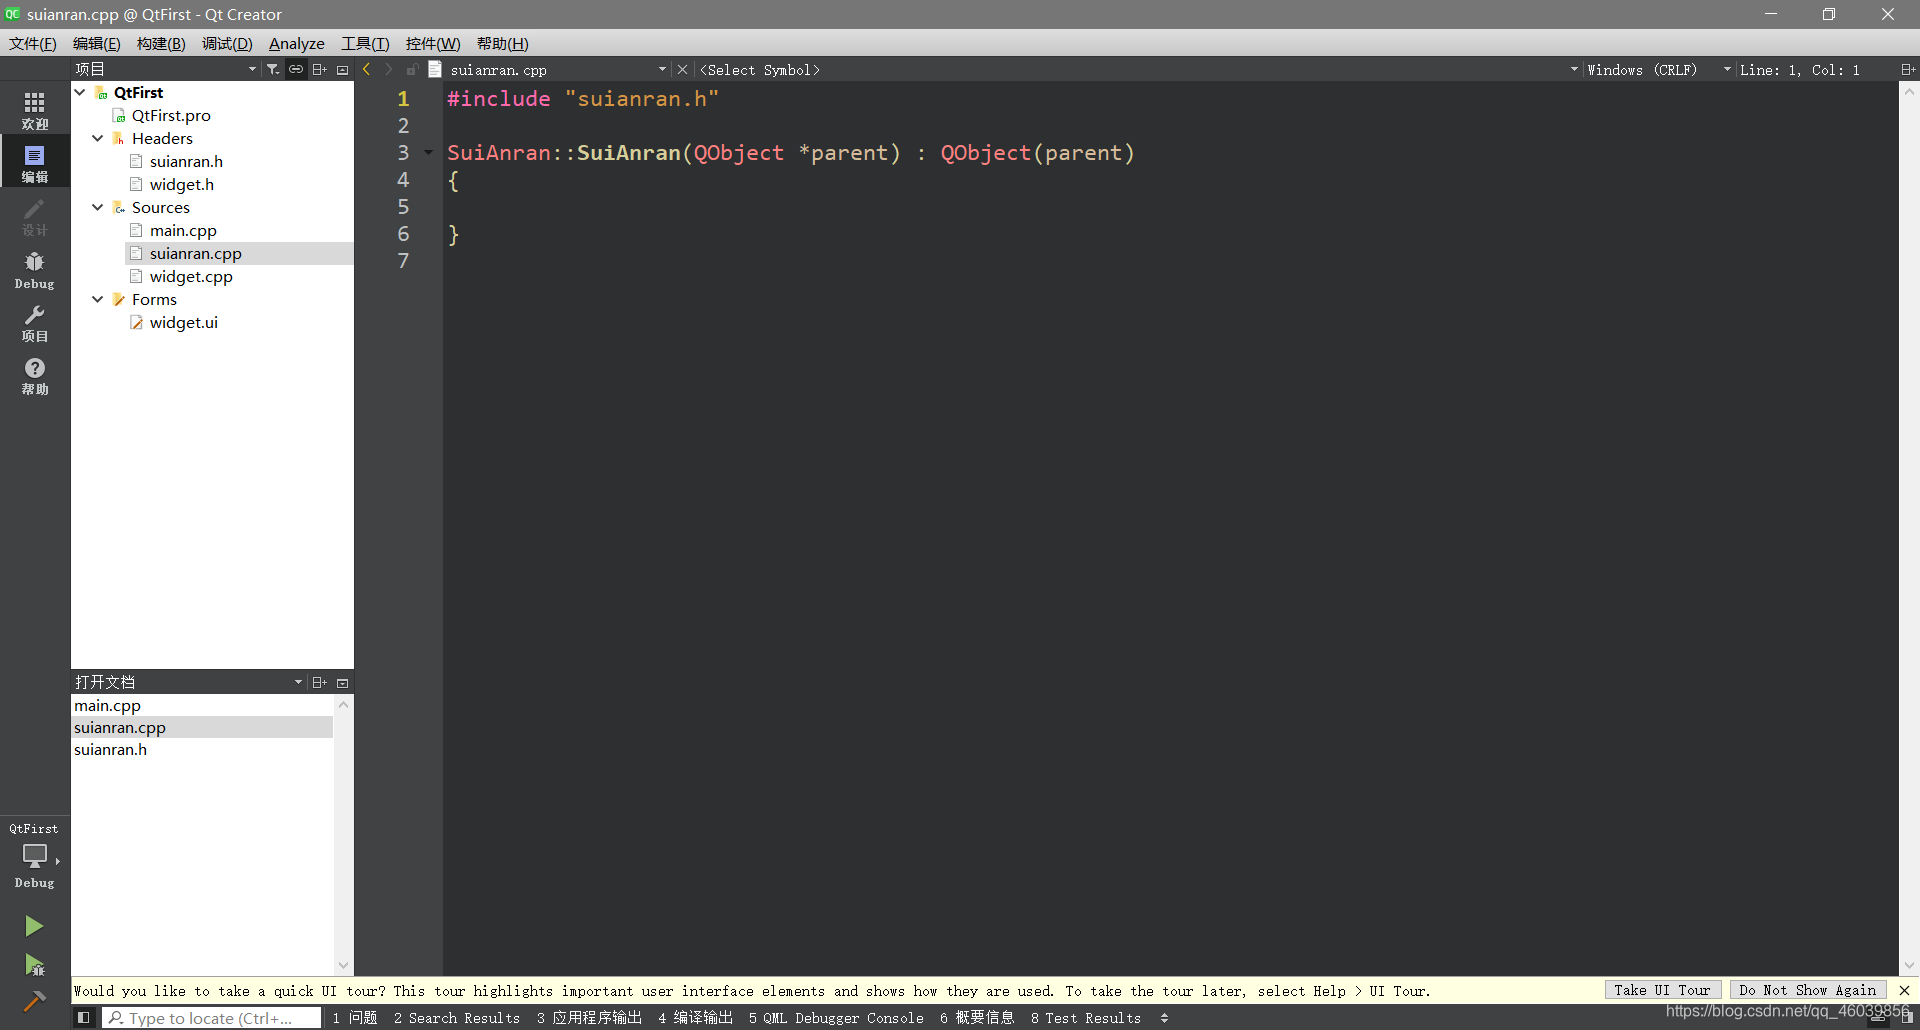1920x1030 pixels.
Task: Open the output panes selector arrows
Action: pyautogui.click(x=1164, y=1018)
